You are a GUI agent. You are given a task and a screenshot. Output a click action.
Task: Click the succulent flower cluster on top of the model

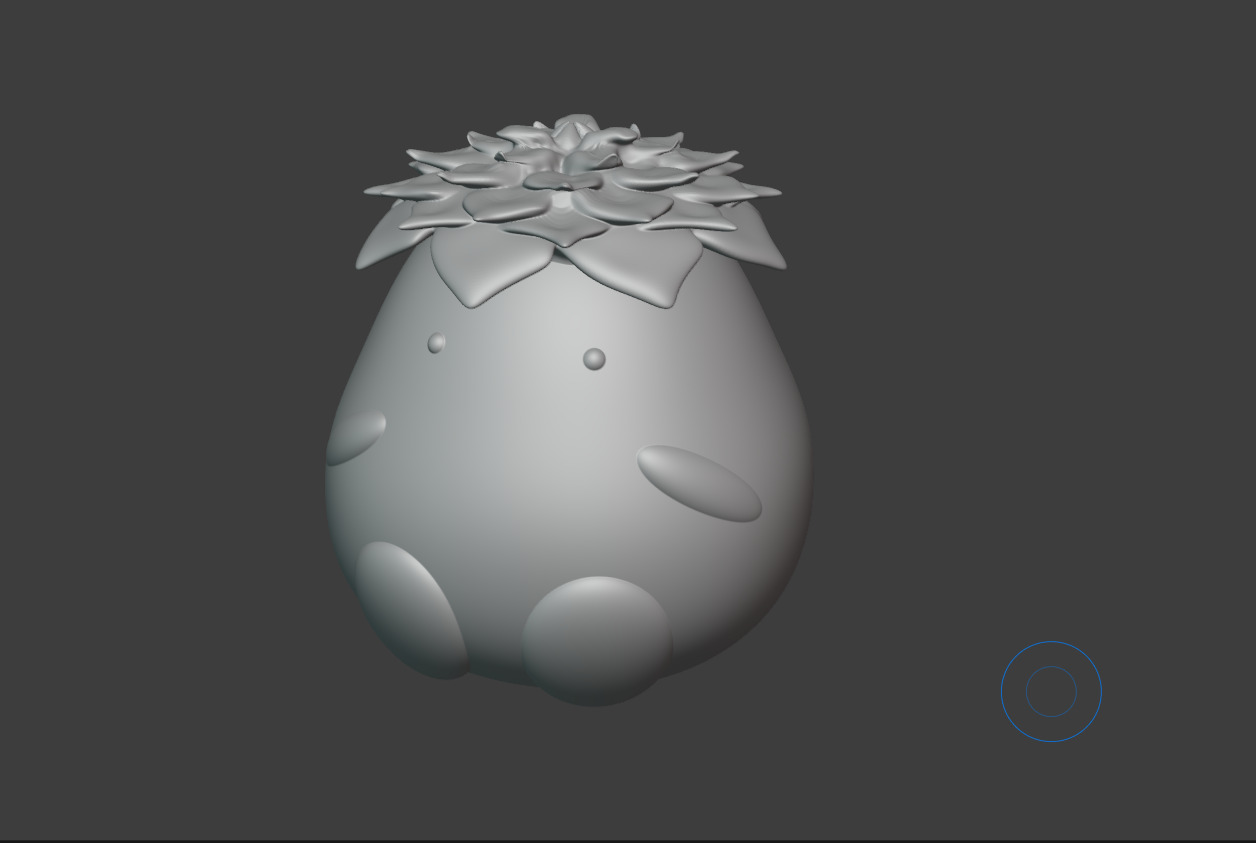[x=573, y=210]
